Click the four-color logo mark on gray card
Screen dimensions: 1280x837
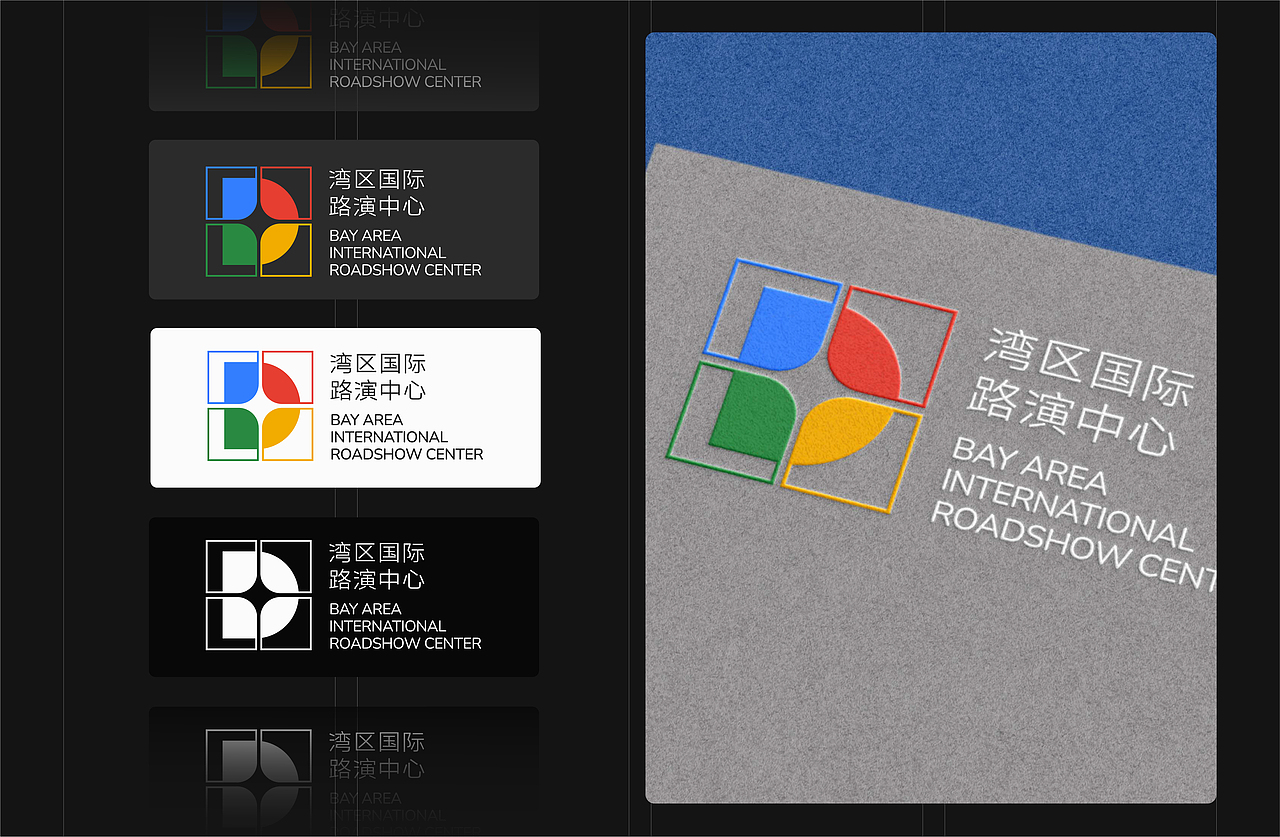(259, 221)
